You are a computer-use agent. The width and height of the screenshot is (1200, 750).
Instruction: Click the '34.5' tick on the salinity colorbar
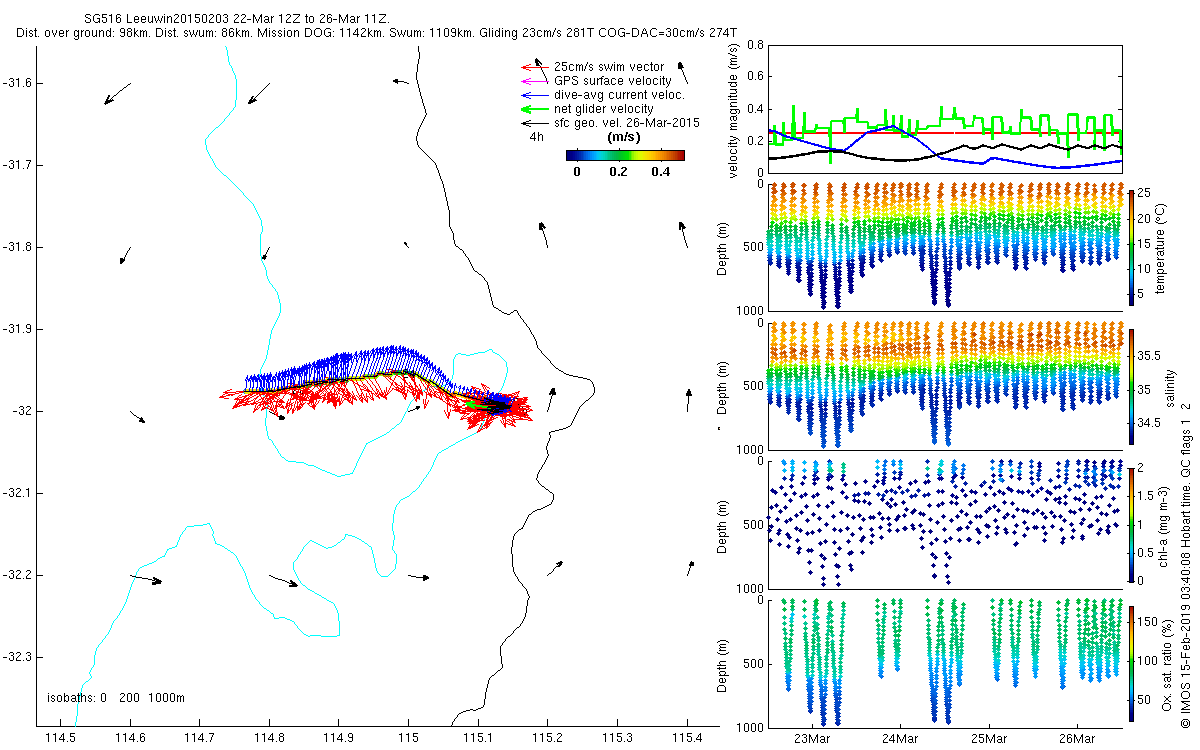1149,423
